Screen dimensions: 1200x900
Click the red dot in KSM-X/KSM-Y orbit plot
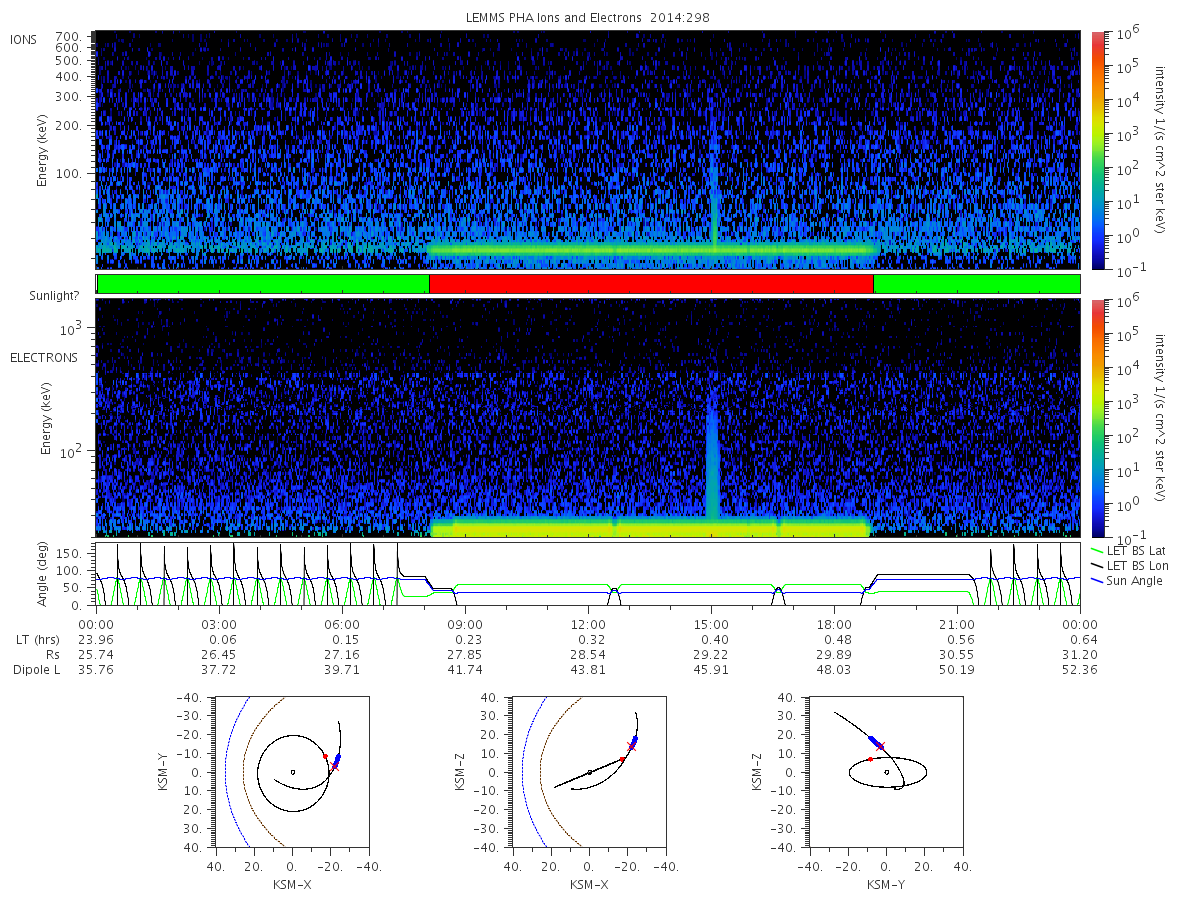pos(325,756)
